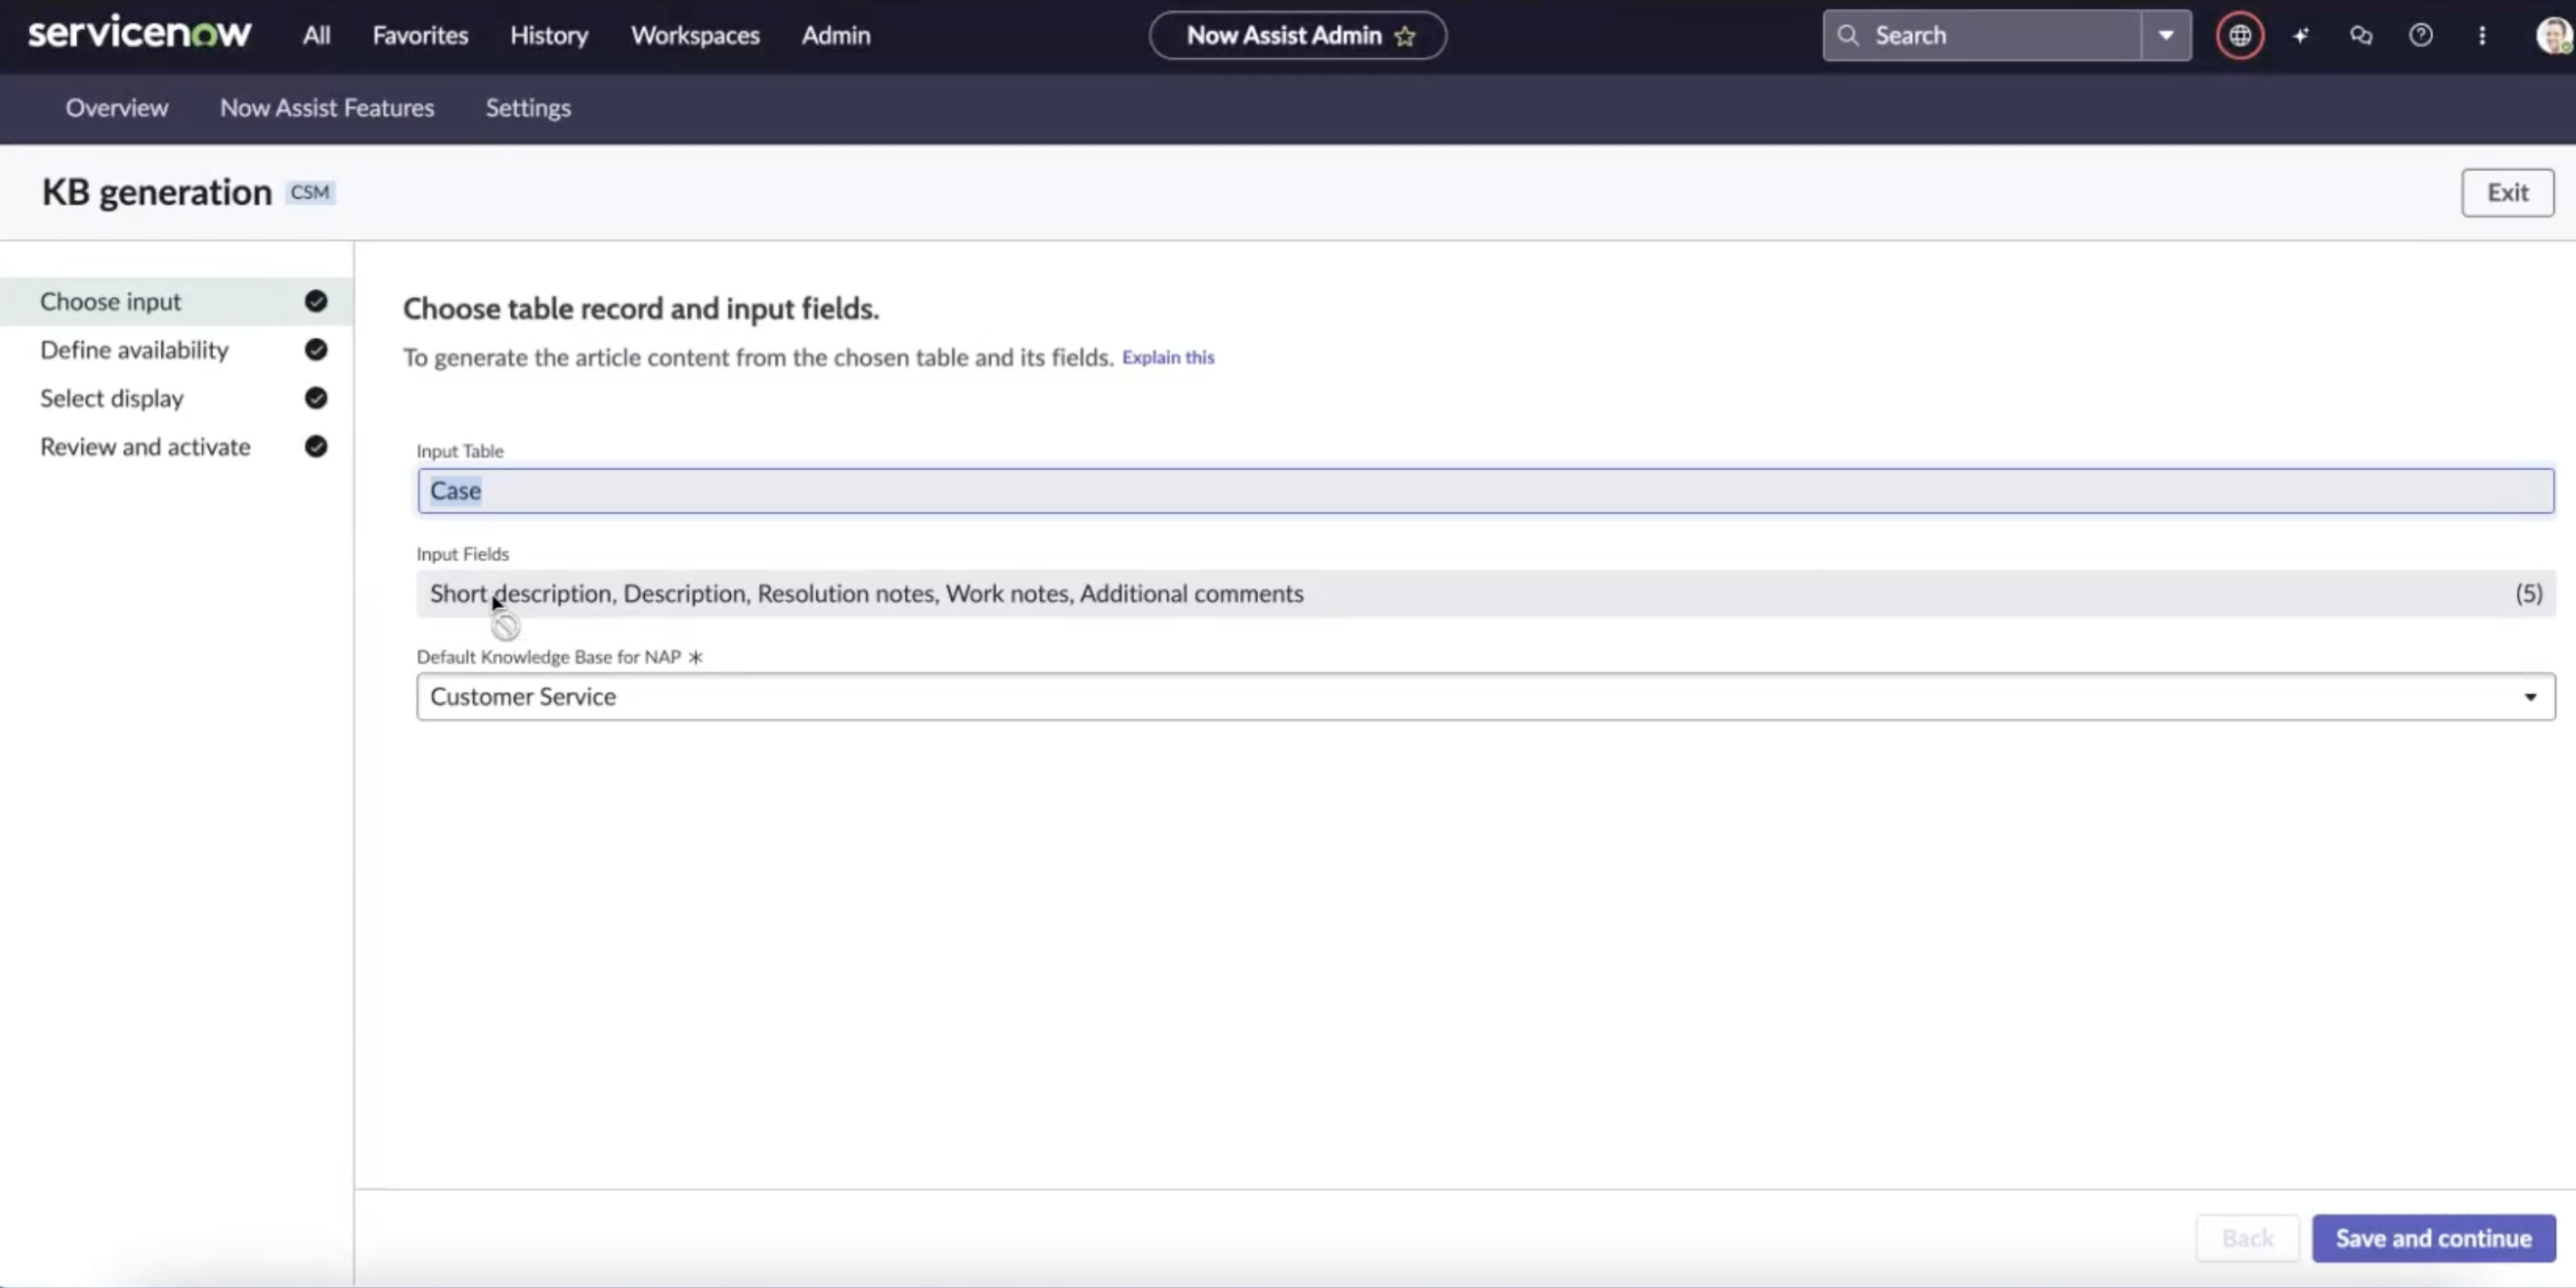Click checkmark beside Choose input step

tap(316, 301)
